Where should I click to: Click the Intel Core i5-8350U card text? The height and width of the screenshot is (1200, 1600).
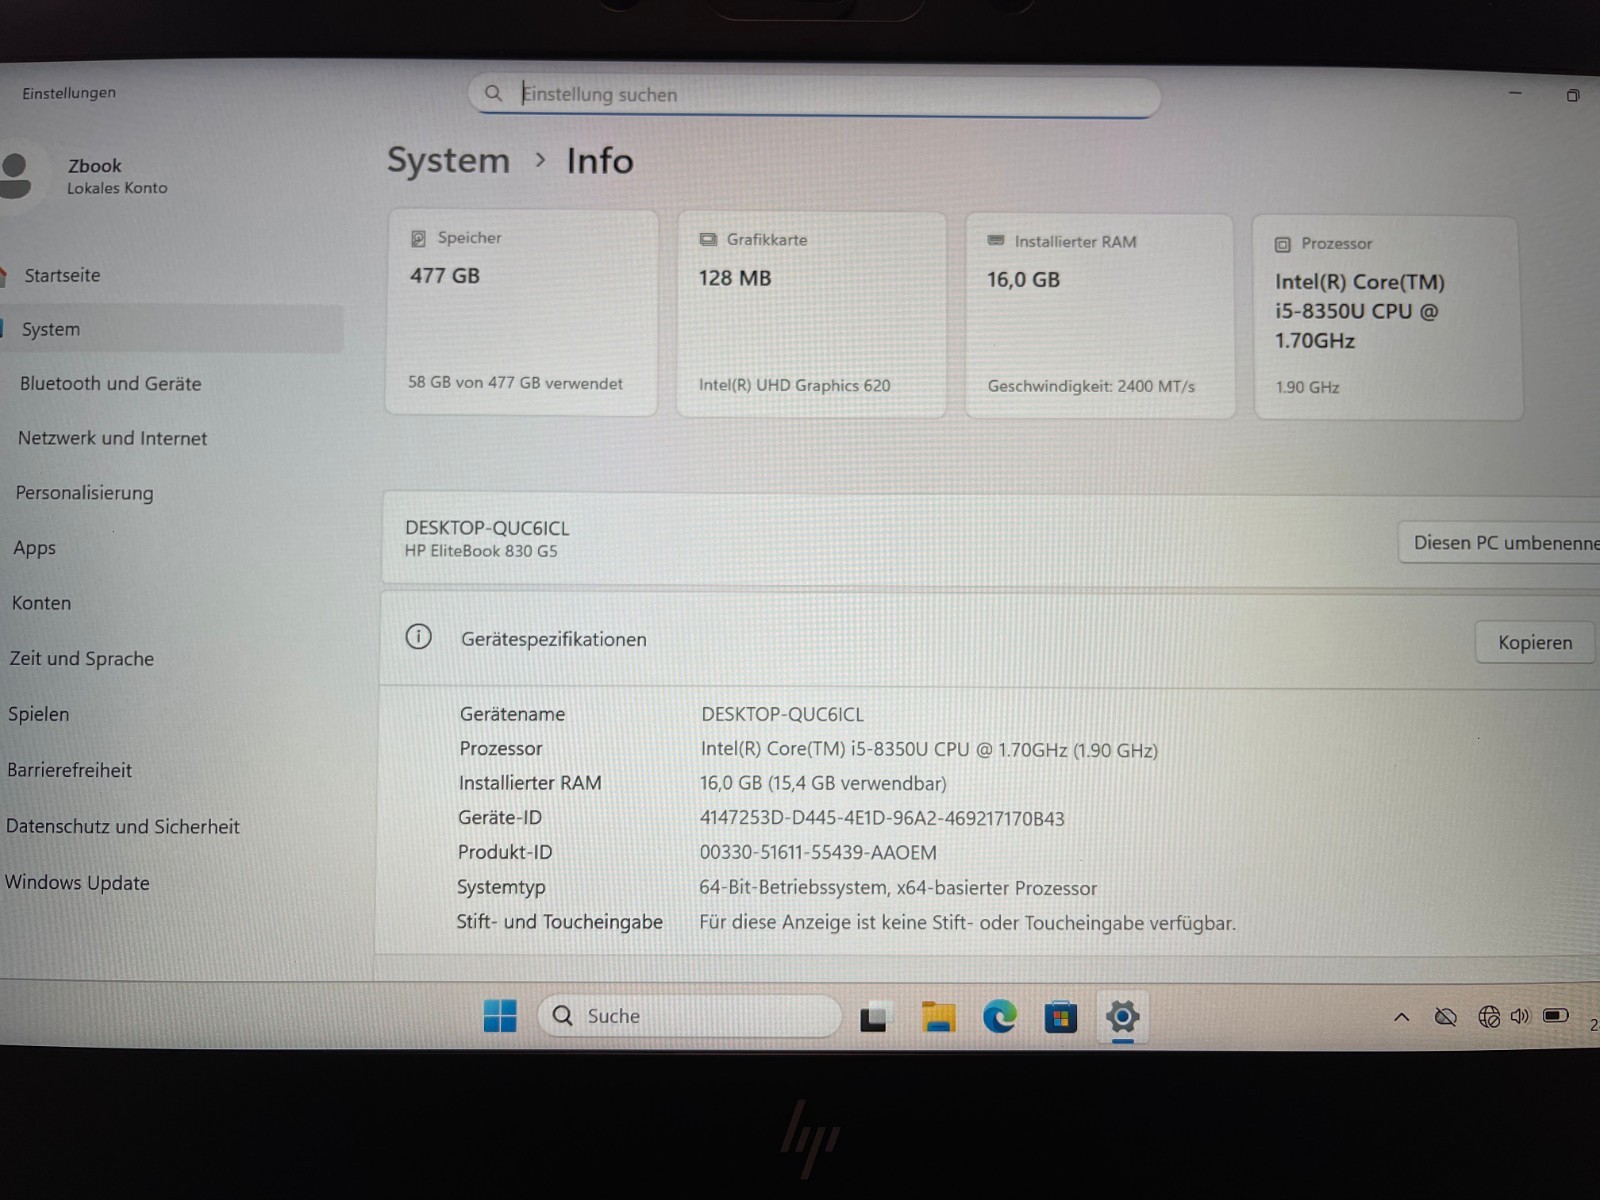click(x=1360, y=311)
